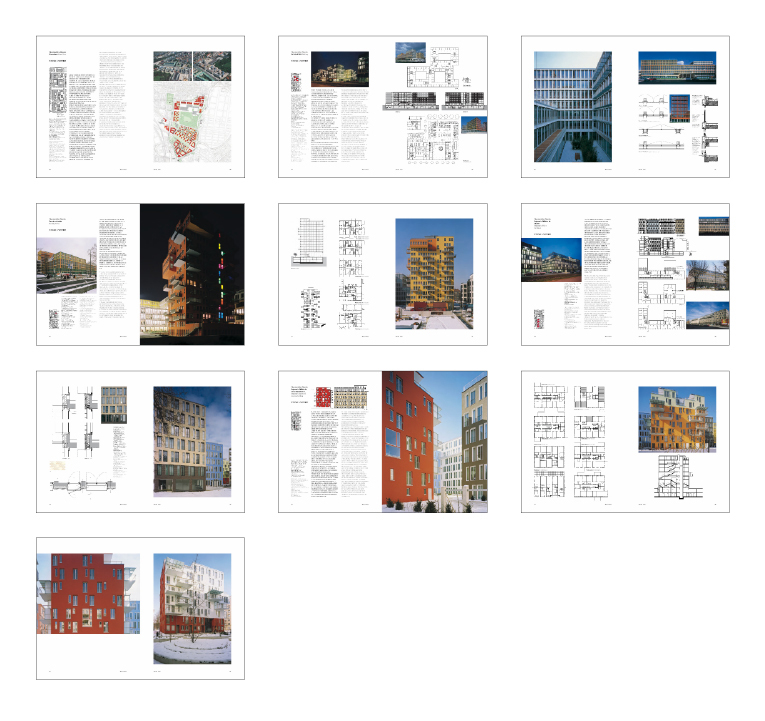Open the spread with the red site plan map
The image size is (765, 721).
[x=141, y=107]
